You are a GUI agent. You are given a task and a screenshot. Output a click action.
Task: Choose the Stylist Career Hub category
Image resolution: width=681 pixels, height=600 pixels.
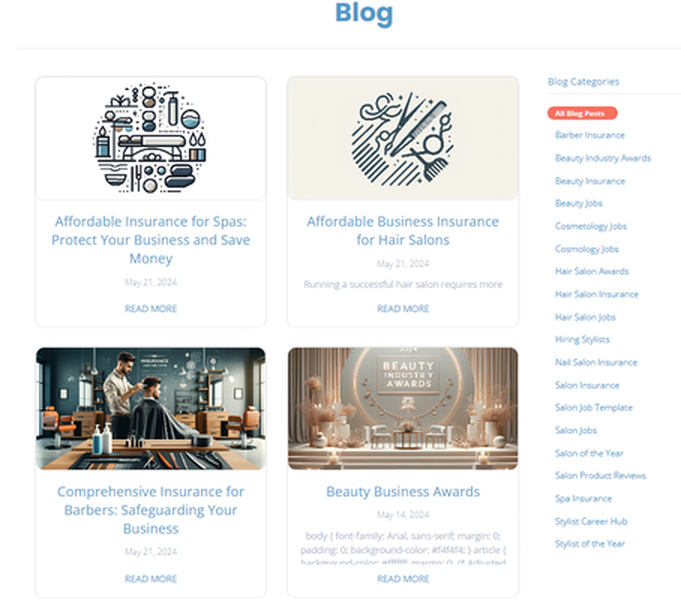pyautogui.click(x=591, y=521)
